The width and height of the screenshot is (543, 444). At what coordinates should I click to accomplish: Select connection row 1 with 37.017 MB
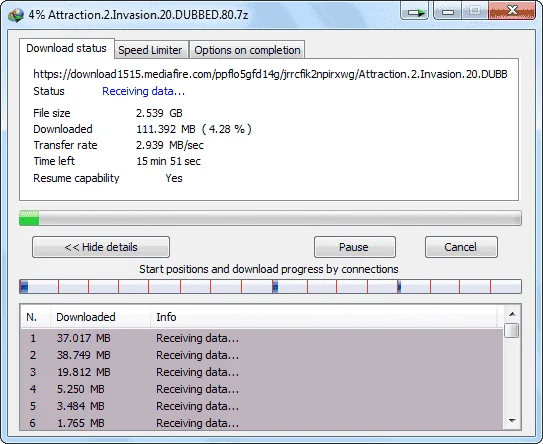click(261, 338)
